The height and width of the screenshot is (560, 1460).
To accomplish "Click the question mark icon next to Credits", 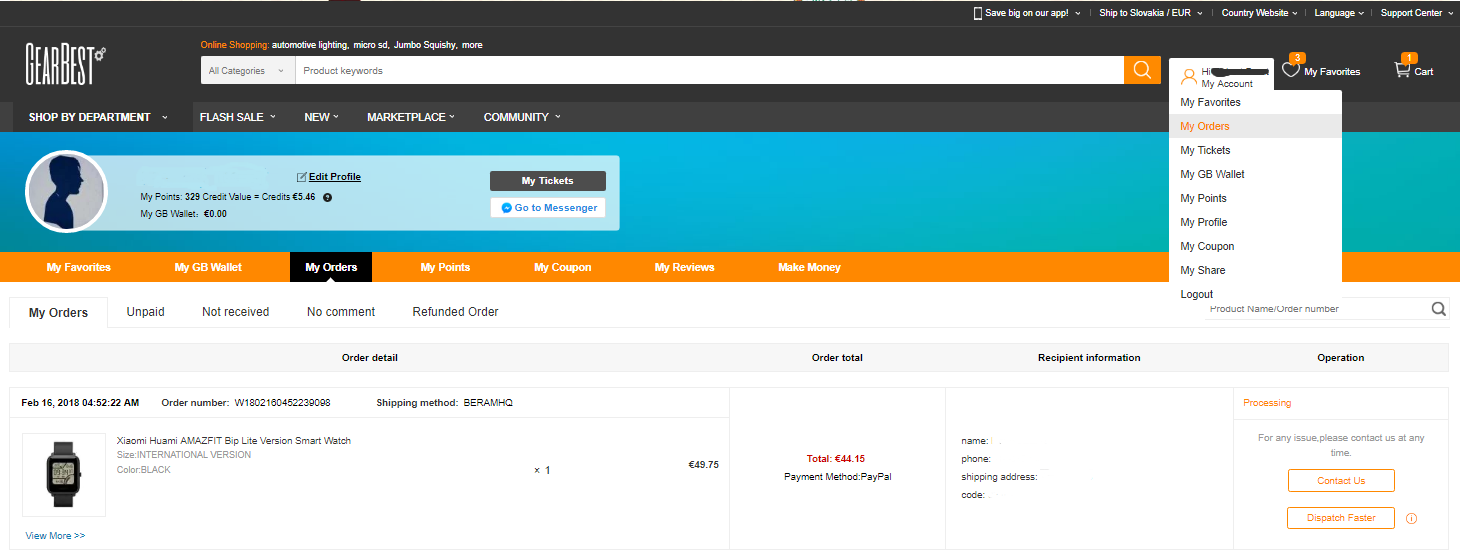I will (327, 197).
